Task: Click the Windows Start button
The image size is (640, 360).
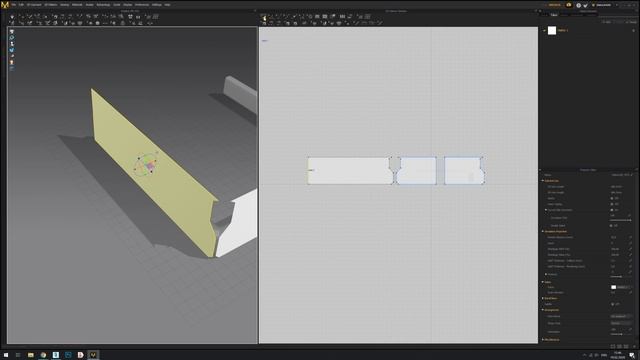Action: 6,355
